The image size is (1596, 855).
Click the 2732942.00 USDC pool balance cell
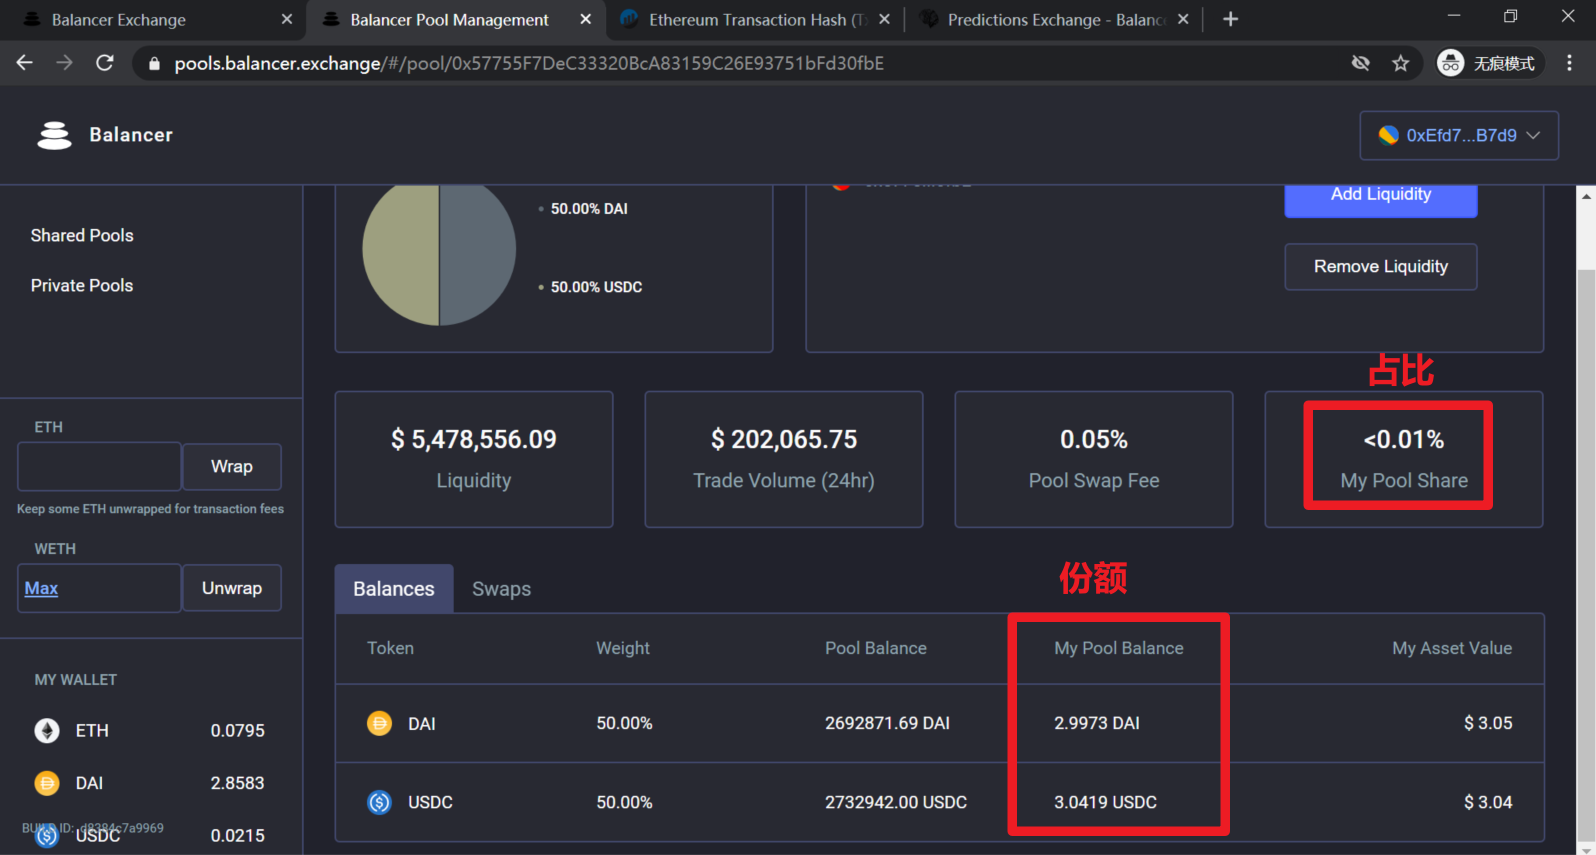click(896, 802)
